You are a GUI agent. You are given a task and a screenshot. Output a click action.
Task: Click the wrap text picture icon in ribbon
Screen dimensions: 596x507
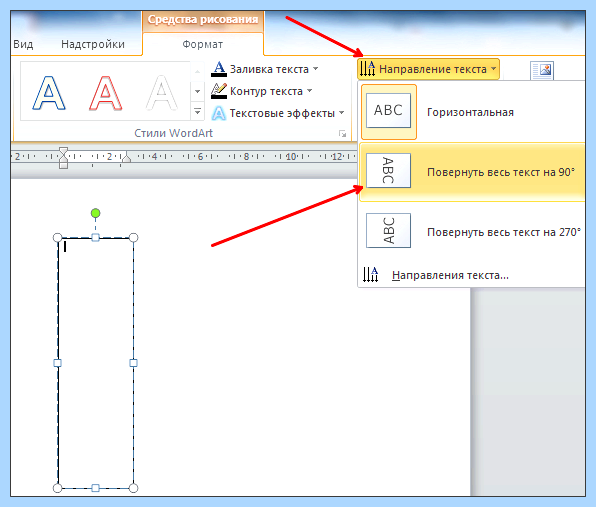tap(542, 71)
